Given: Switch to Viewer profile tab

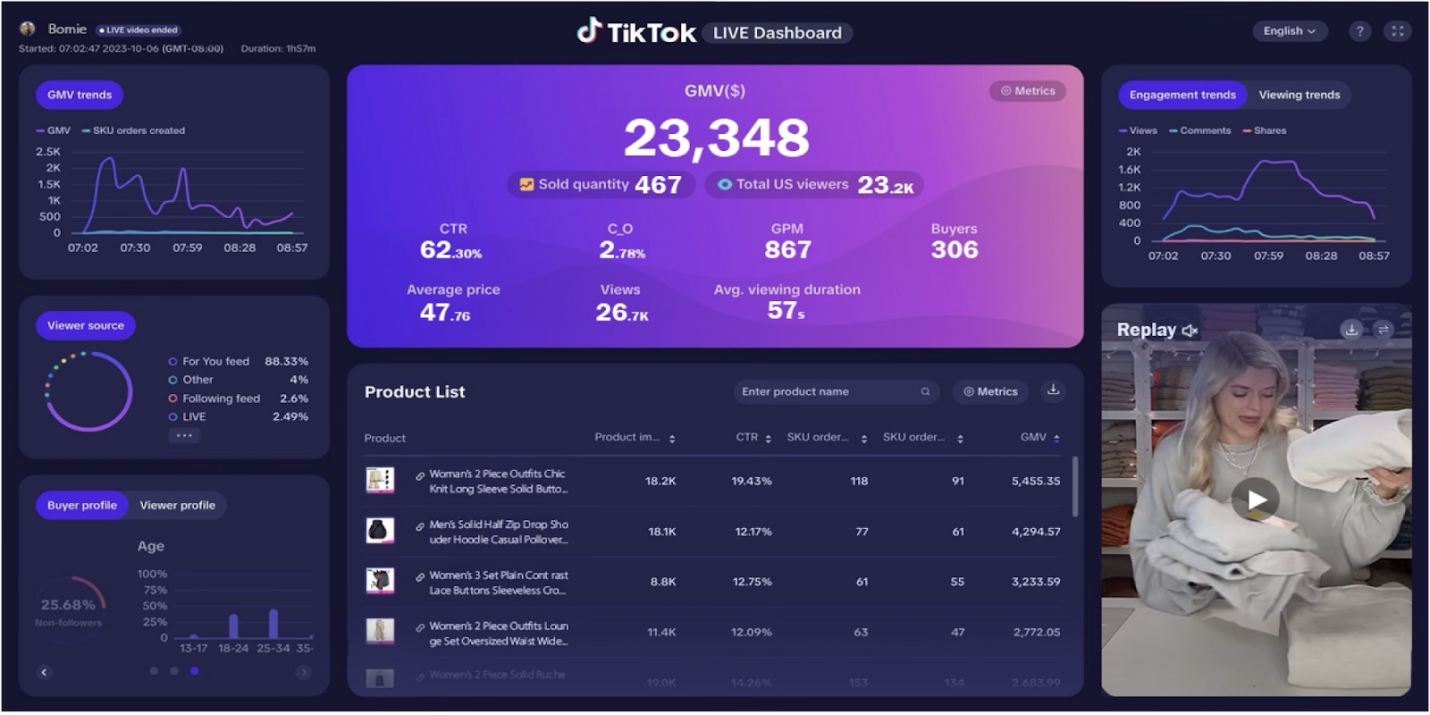Looking at the screenshot, I should click(x=177, y=505).
